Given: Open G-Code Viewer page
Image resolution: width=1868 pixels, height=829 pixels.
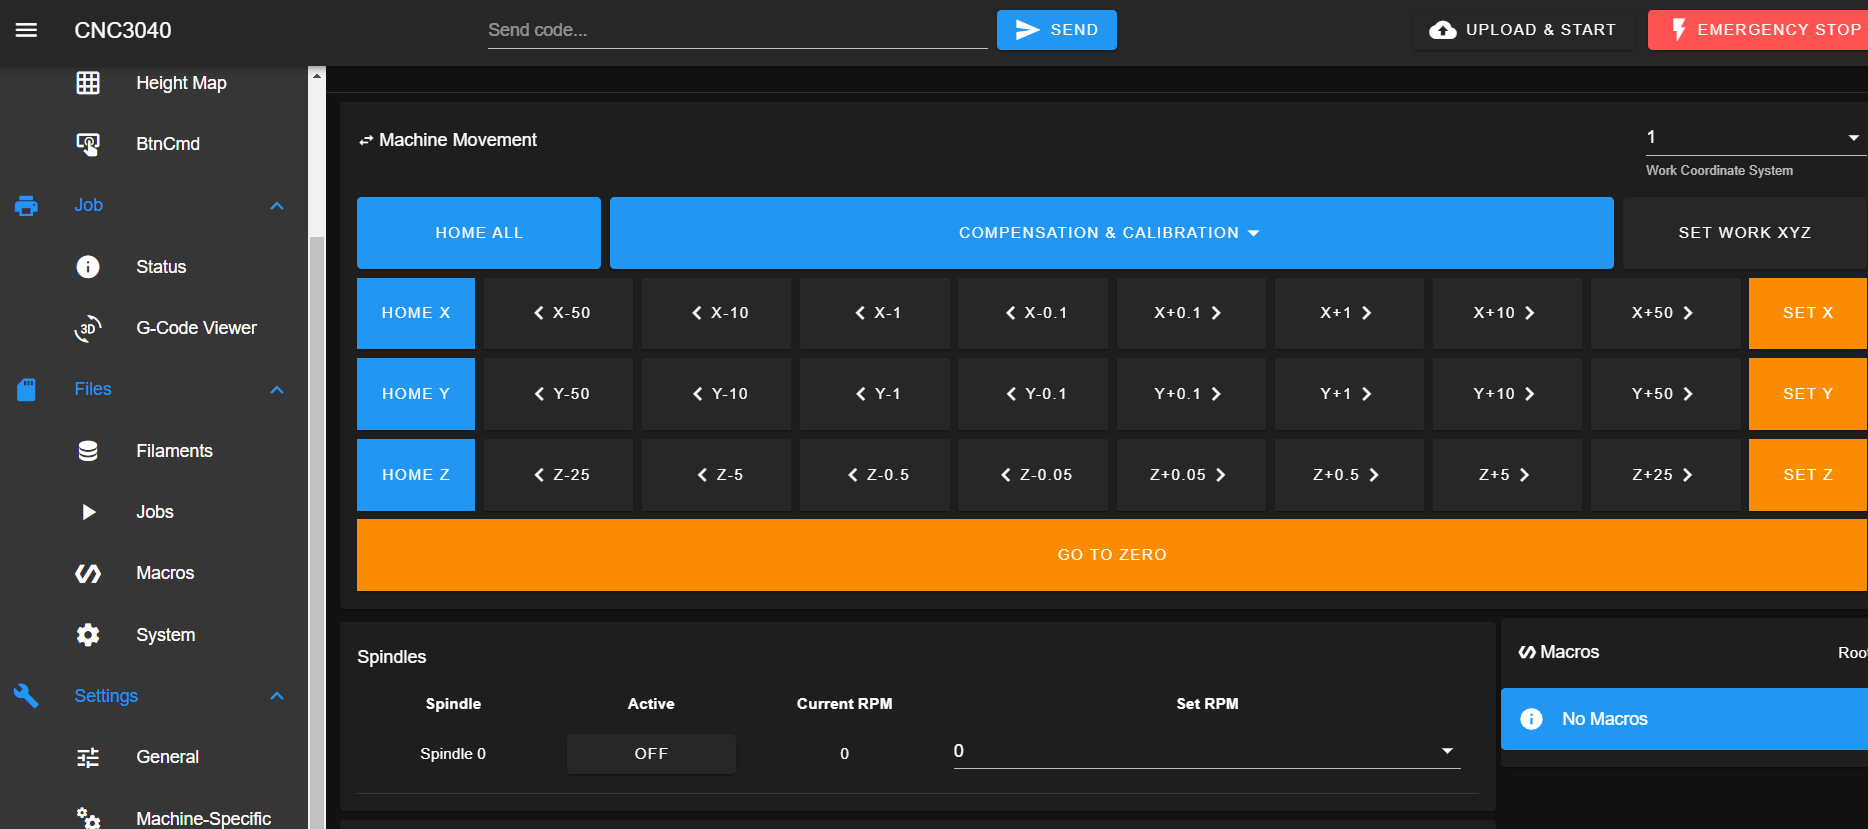Looking at the screenshot, I should click(196, 328).
